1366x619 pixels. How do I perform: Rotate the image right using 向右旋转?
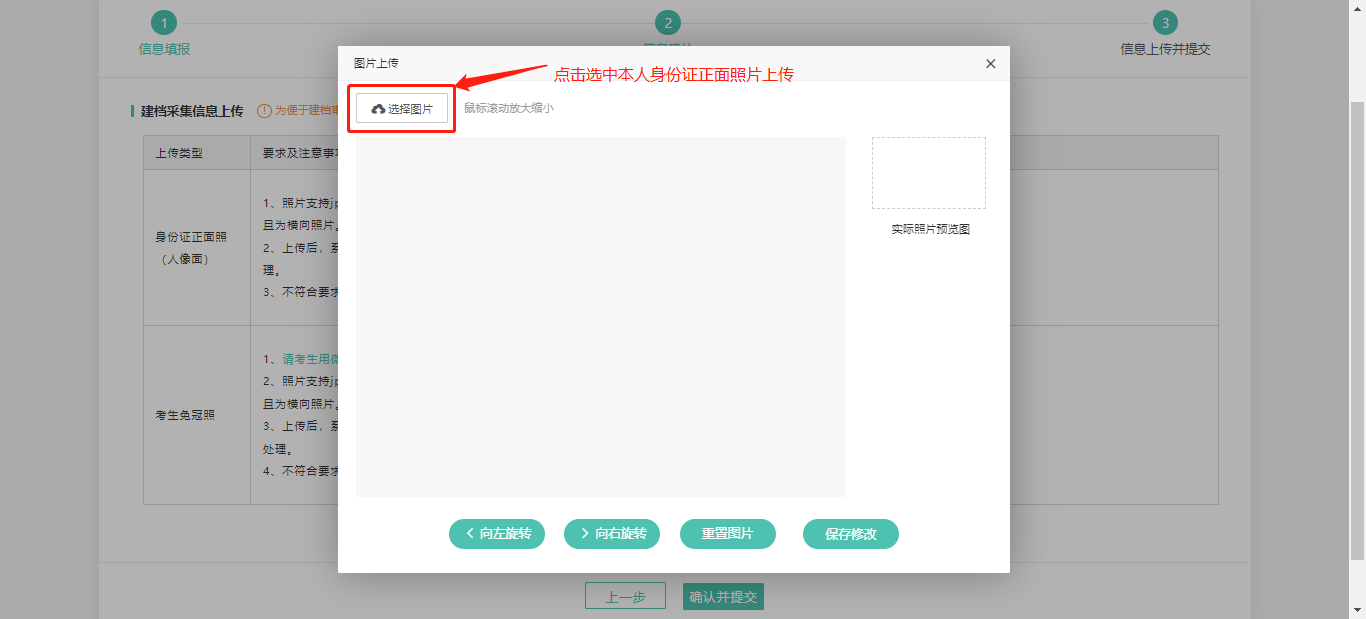612,534
